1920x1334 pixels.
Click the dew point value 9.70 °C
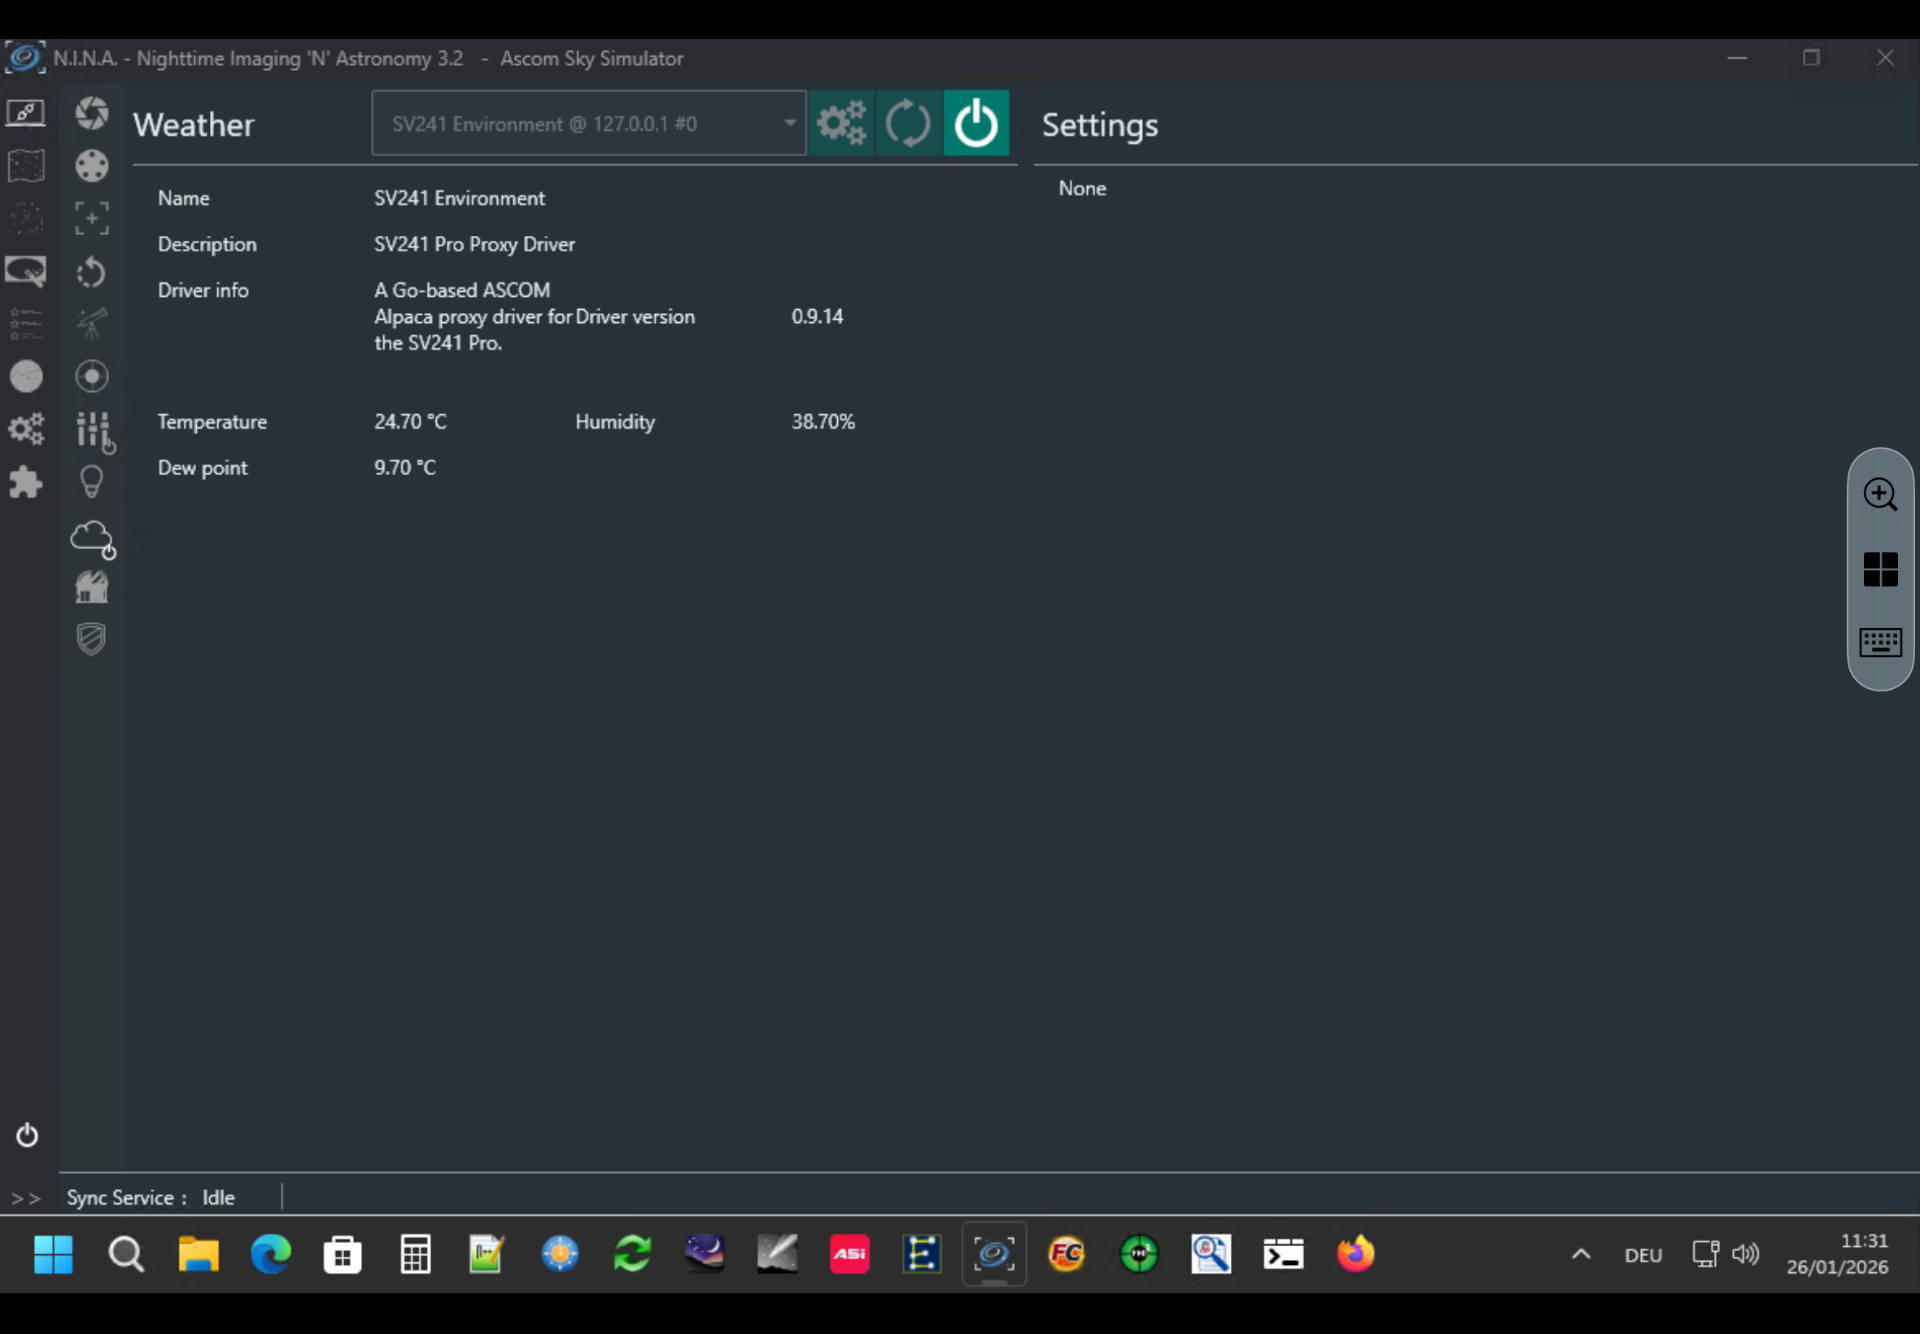[405, 468]
